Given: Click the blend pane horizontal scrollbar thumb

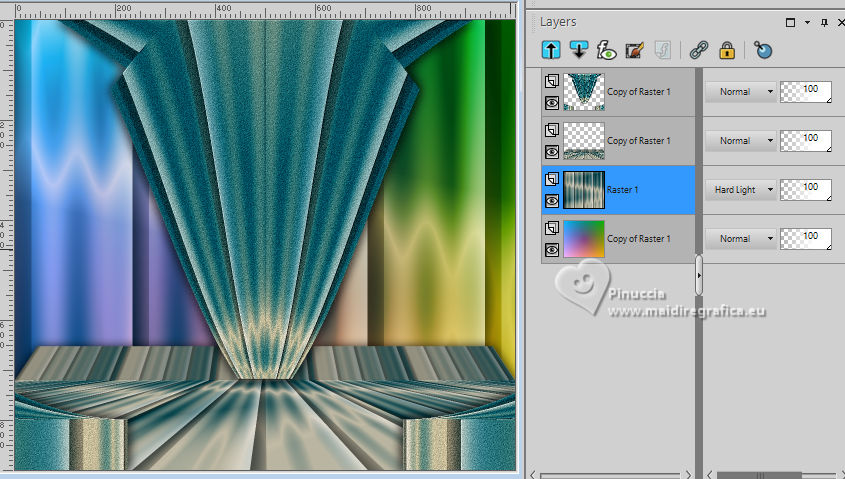Looking at the screenshot, I should point(760,475).
